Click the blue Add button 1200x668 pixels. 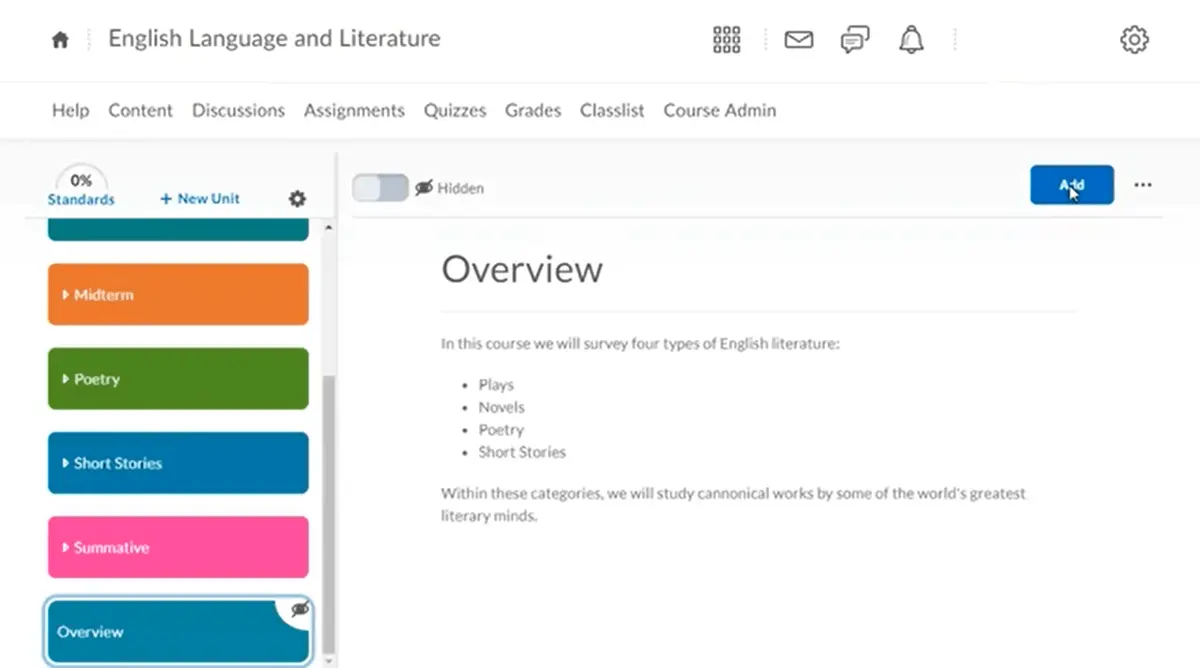pos(1072,185)
